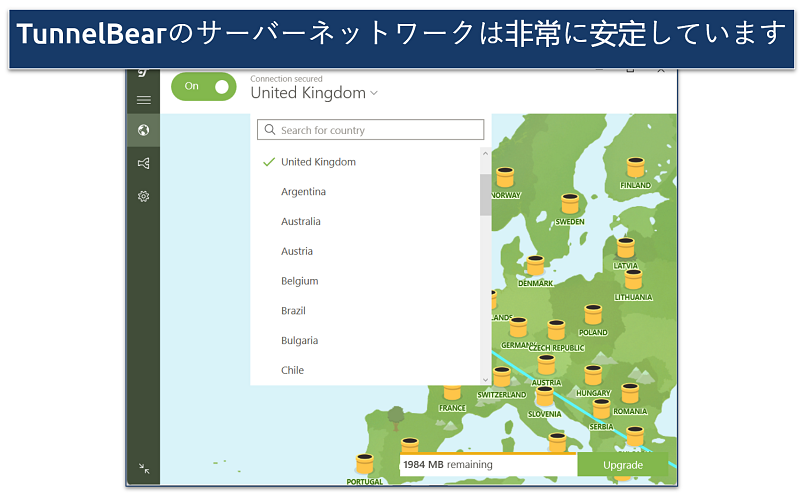
Task: Select the Lithuania tunnel on the map
Action: coord(633,280)
